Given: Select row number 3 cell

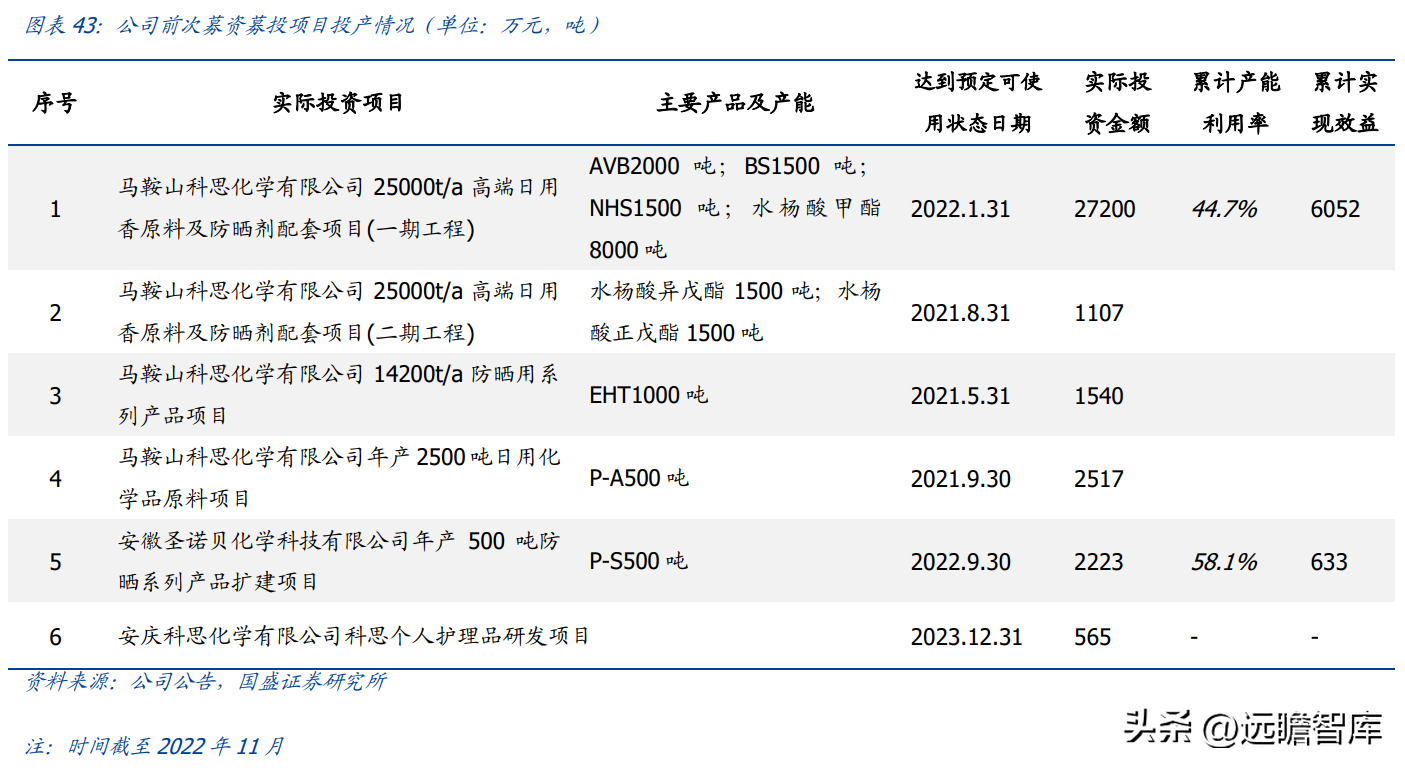Looking at the screenshot, I should click(x=55, y=396).
